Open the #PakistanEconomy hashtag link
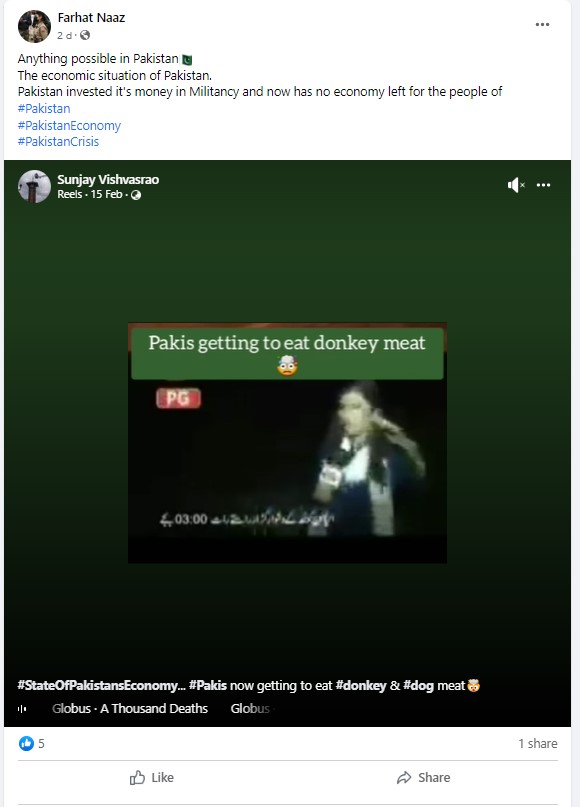The width and height of the screenshot is (580, 807). click(69, 126)
